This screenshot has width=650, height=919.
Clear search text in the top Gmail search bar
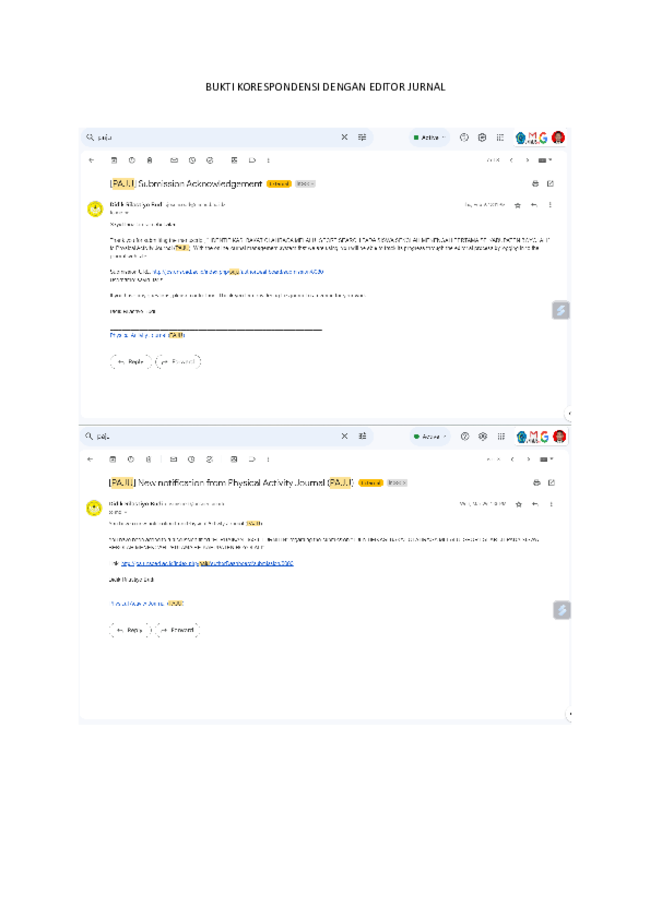[x=345, y=137]
